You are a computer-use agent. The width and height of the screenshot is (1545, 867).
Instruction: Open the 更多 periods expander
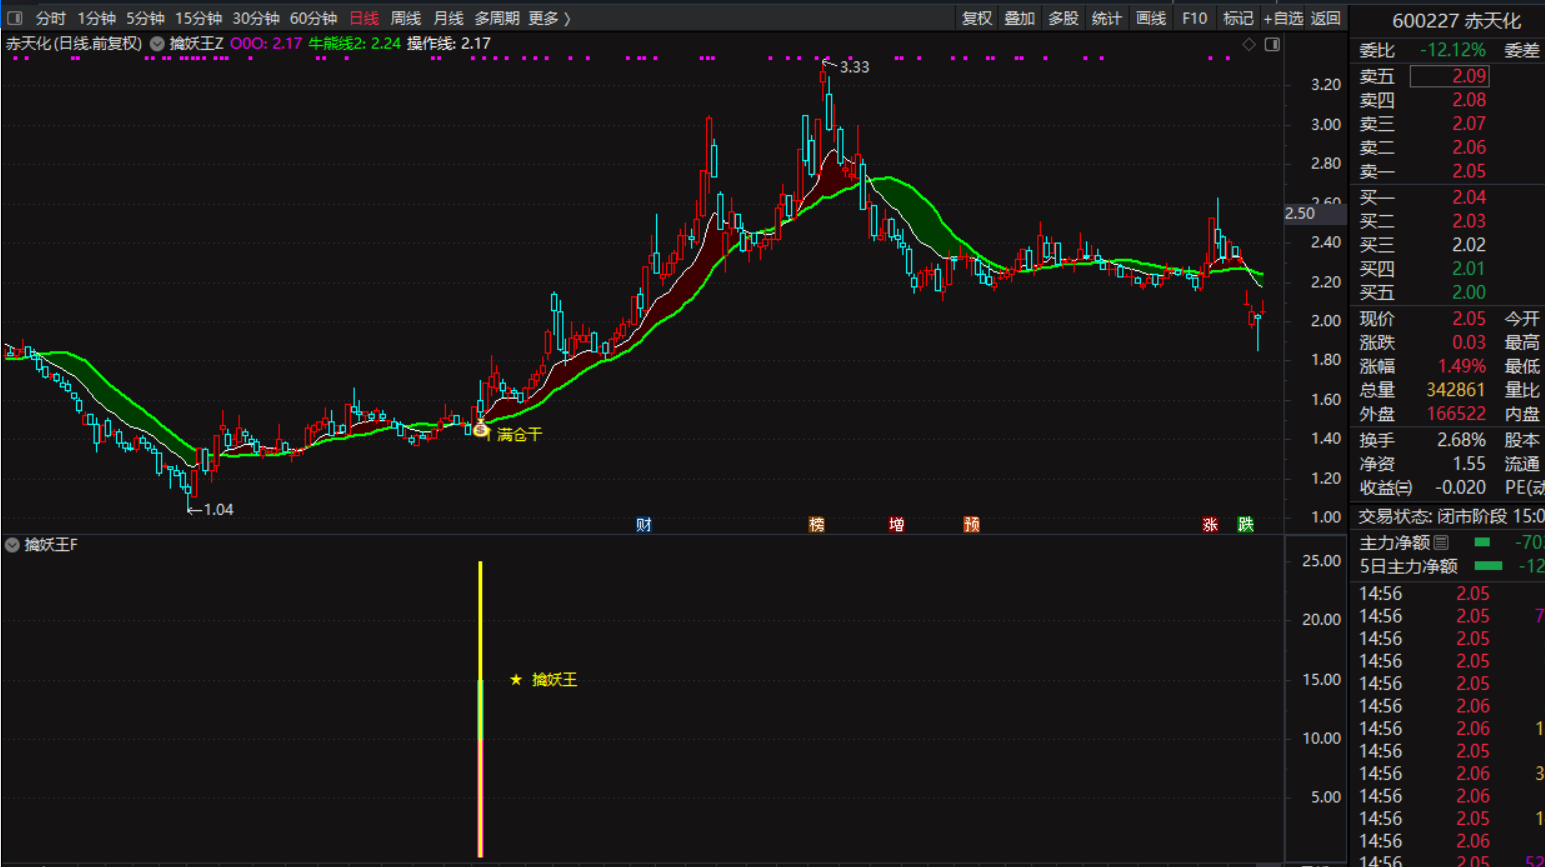coord(549,18)
